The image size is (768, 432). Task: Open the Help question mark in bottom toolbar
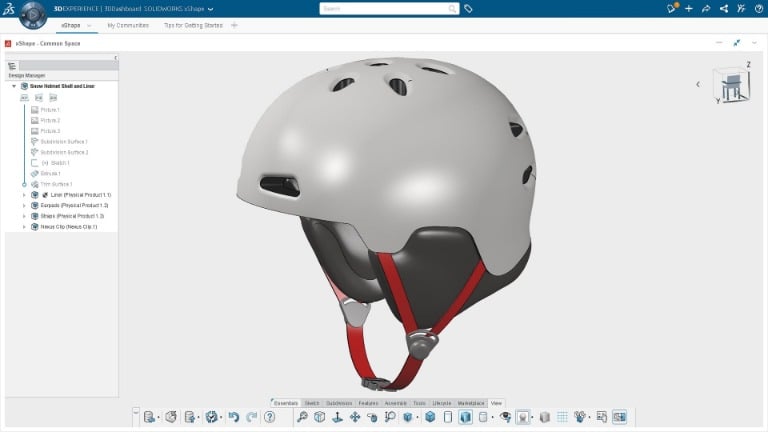269,417
